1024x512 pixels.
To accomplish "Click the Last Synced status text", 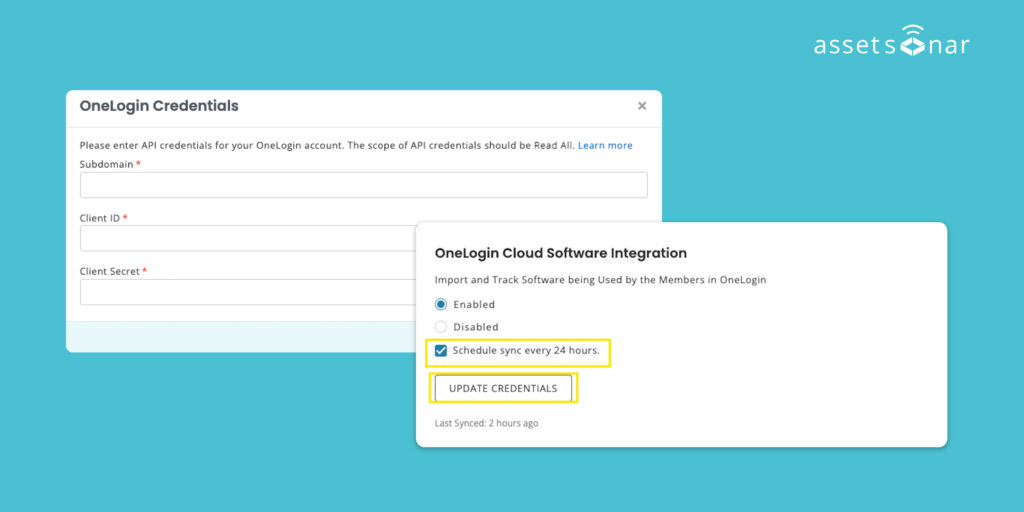I will [x=486, y=423].
